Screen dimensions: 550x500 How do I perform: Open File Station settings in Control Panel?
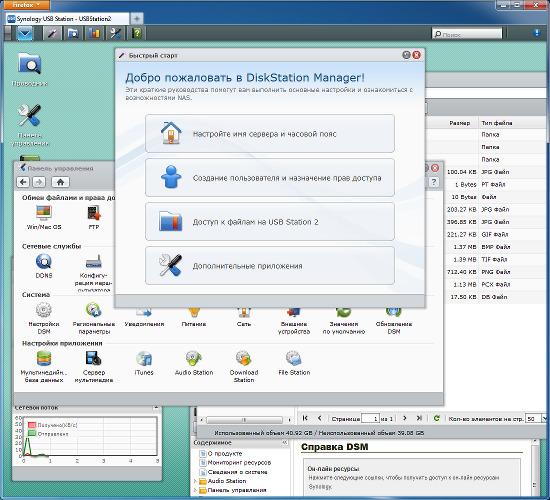coord(294,363)
